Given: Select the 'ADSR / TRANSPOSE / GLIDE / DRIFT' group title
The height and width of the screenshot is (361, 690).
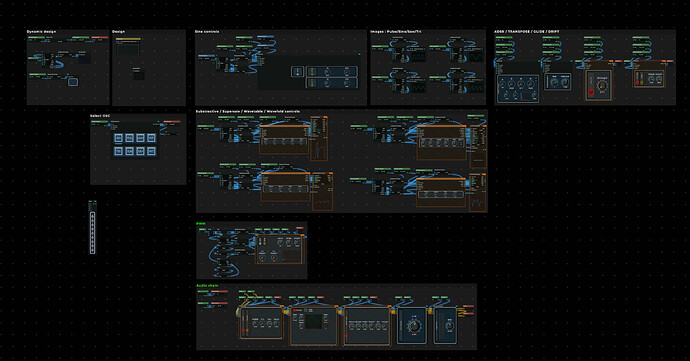Looking at the screenshot, I should tap(527, 32).
